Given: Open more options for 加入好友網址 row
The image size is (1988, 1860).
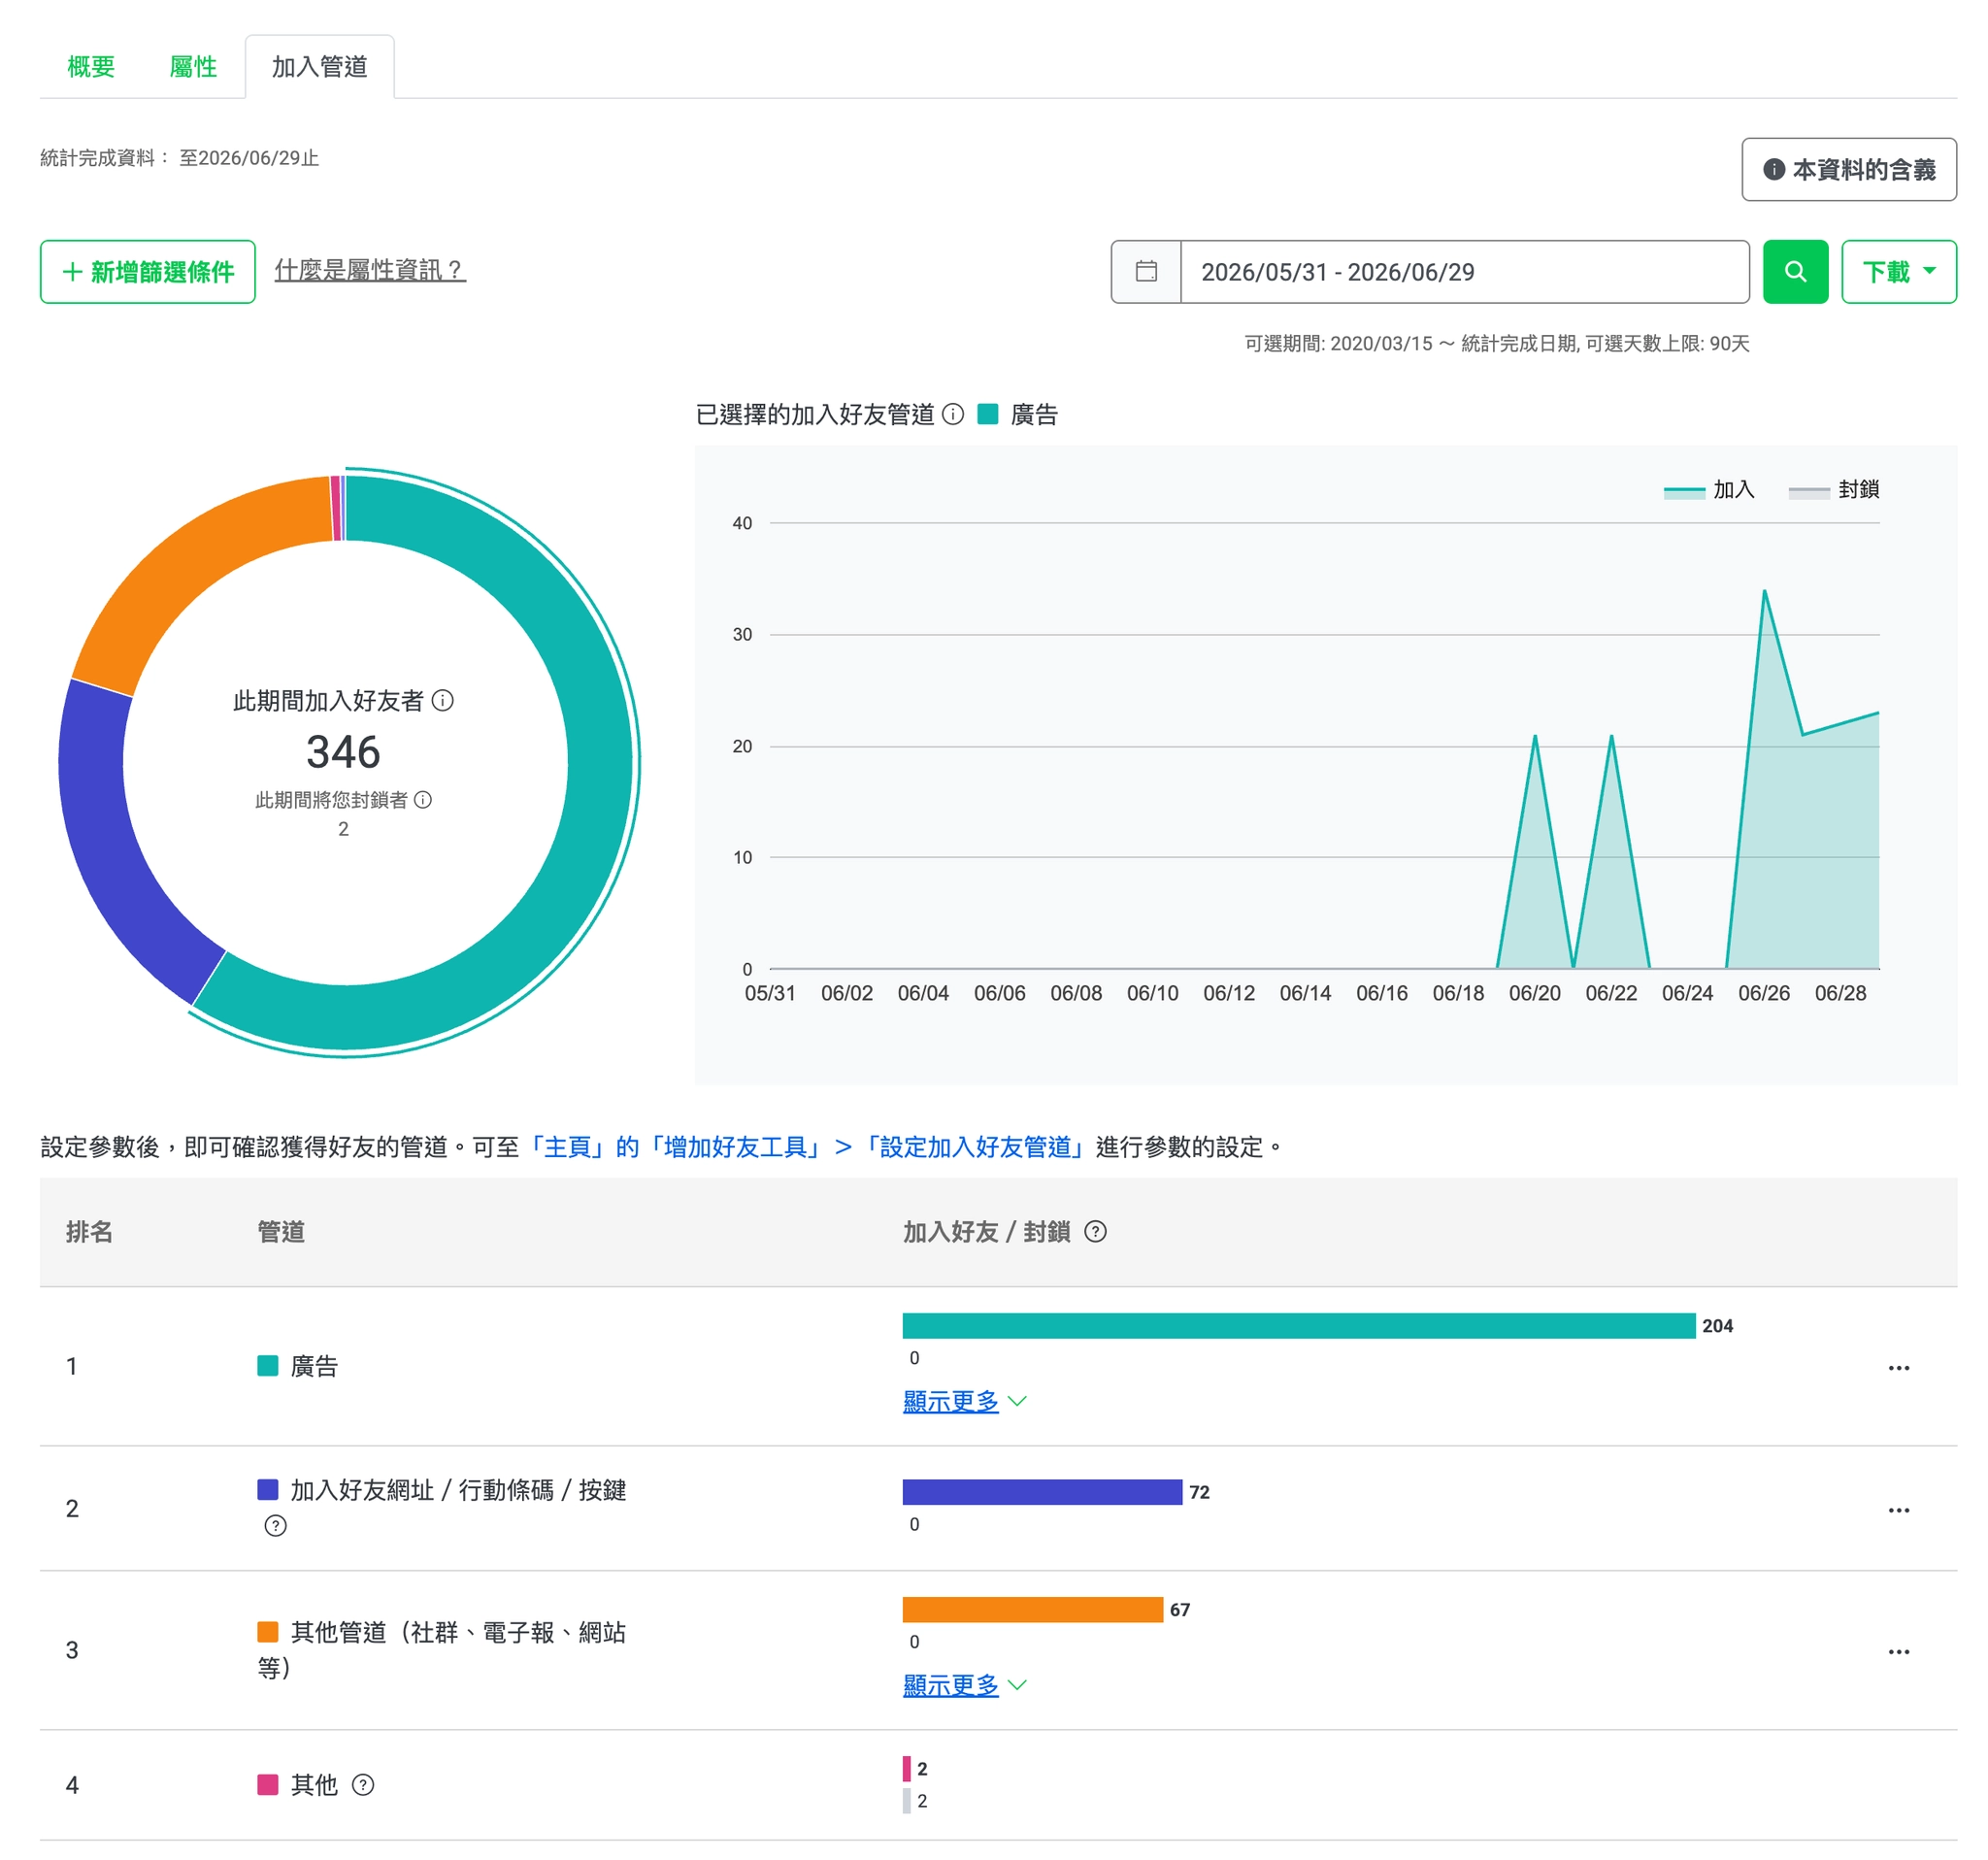Looking at the screenshot, I should [x=1898, y=1510].
